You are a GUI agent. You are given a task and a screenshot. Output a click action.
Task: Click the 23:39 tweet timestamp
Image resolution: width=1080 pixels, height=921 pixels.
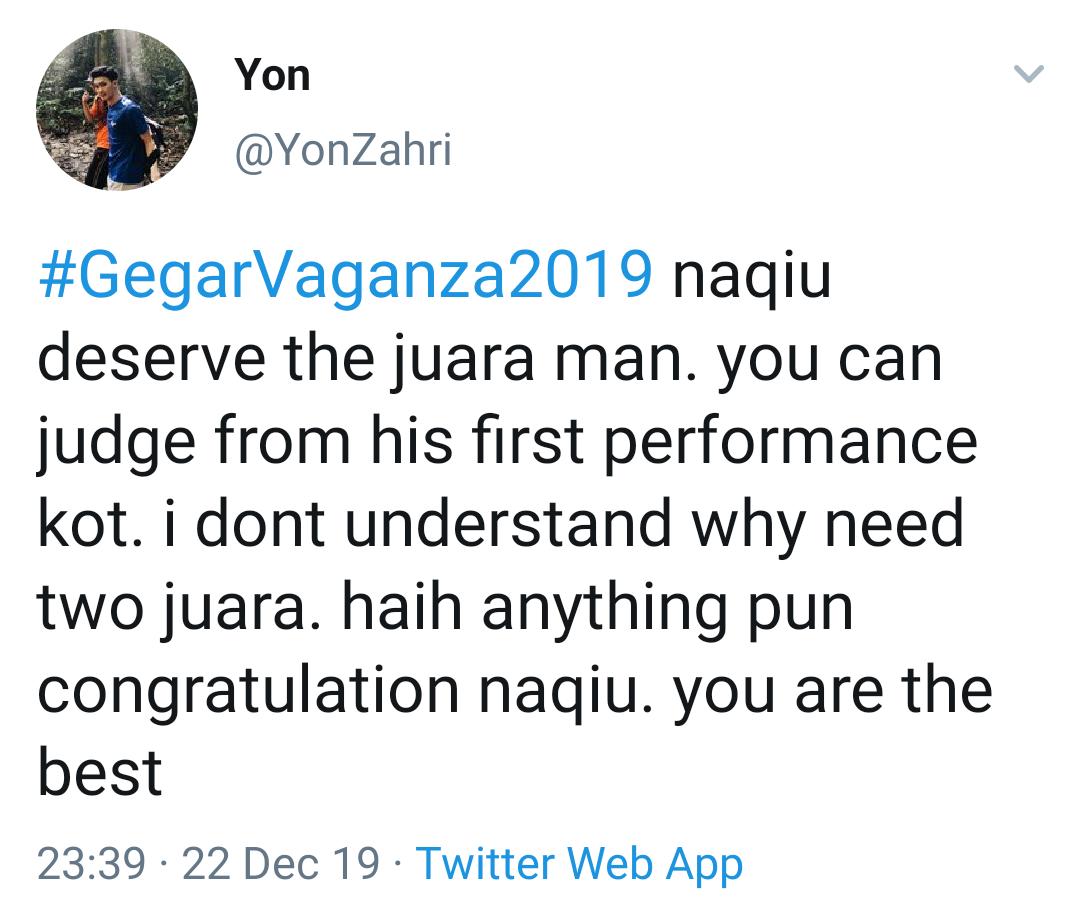[91, 863]
